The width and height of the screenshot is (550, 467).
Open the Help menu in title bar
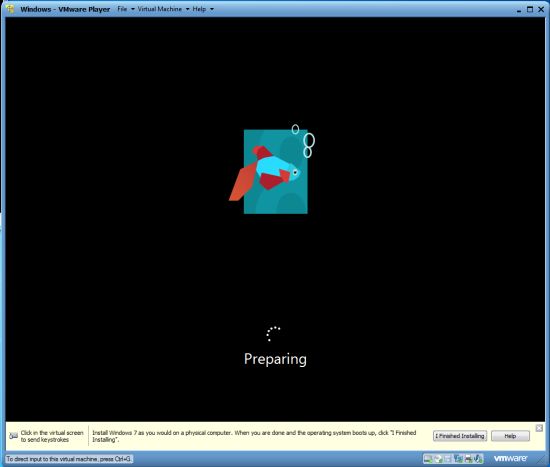(203, 9)
